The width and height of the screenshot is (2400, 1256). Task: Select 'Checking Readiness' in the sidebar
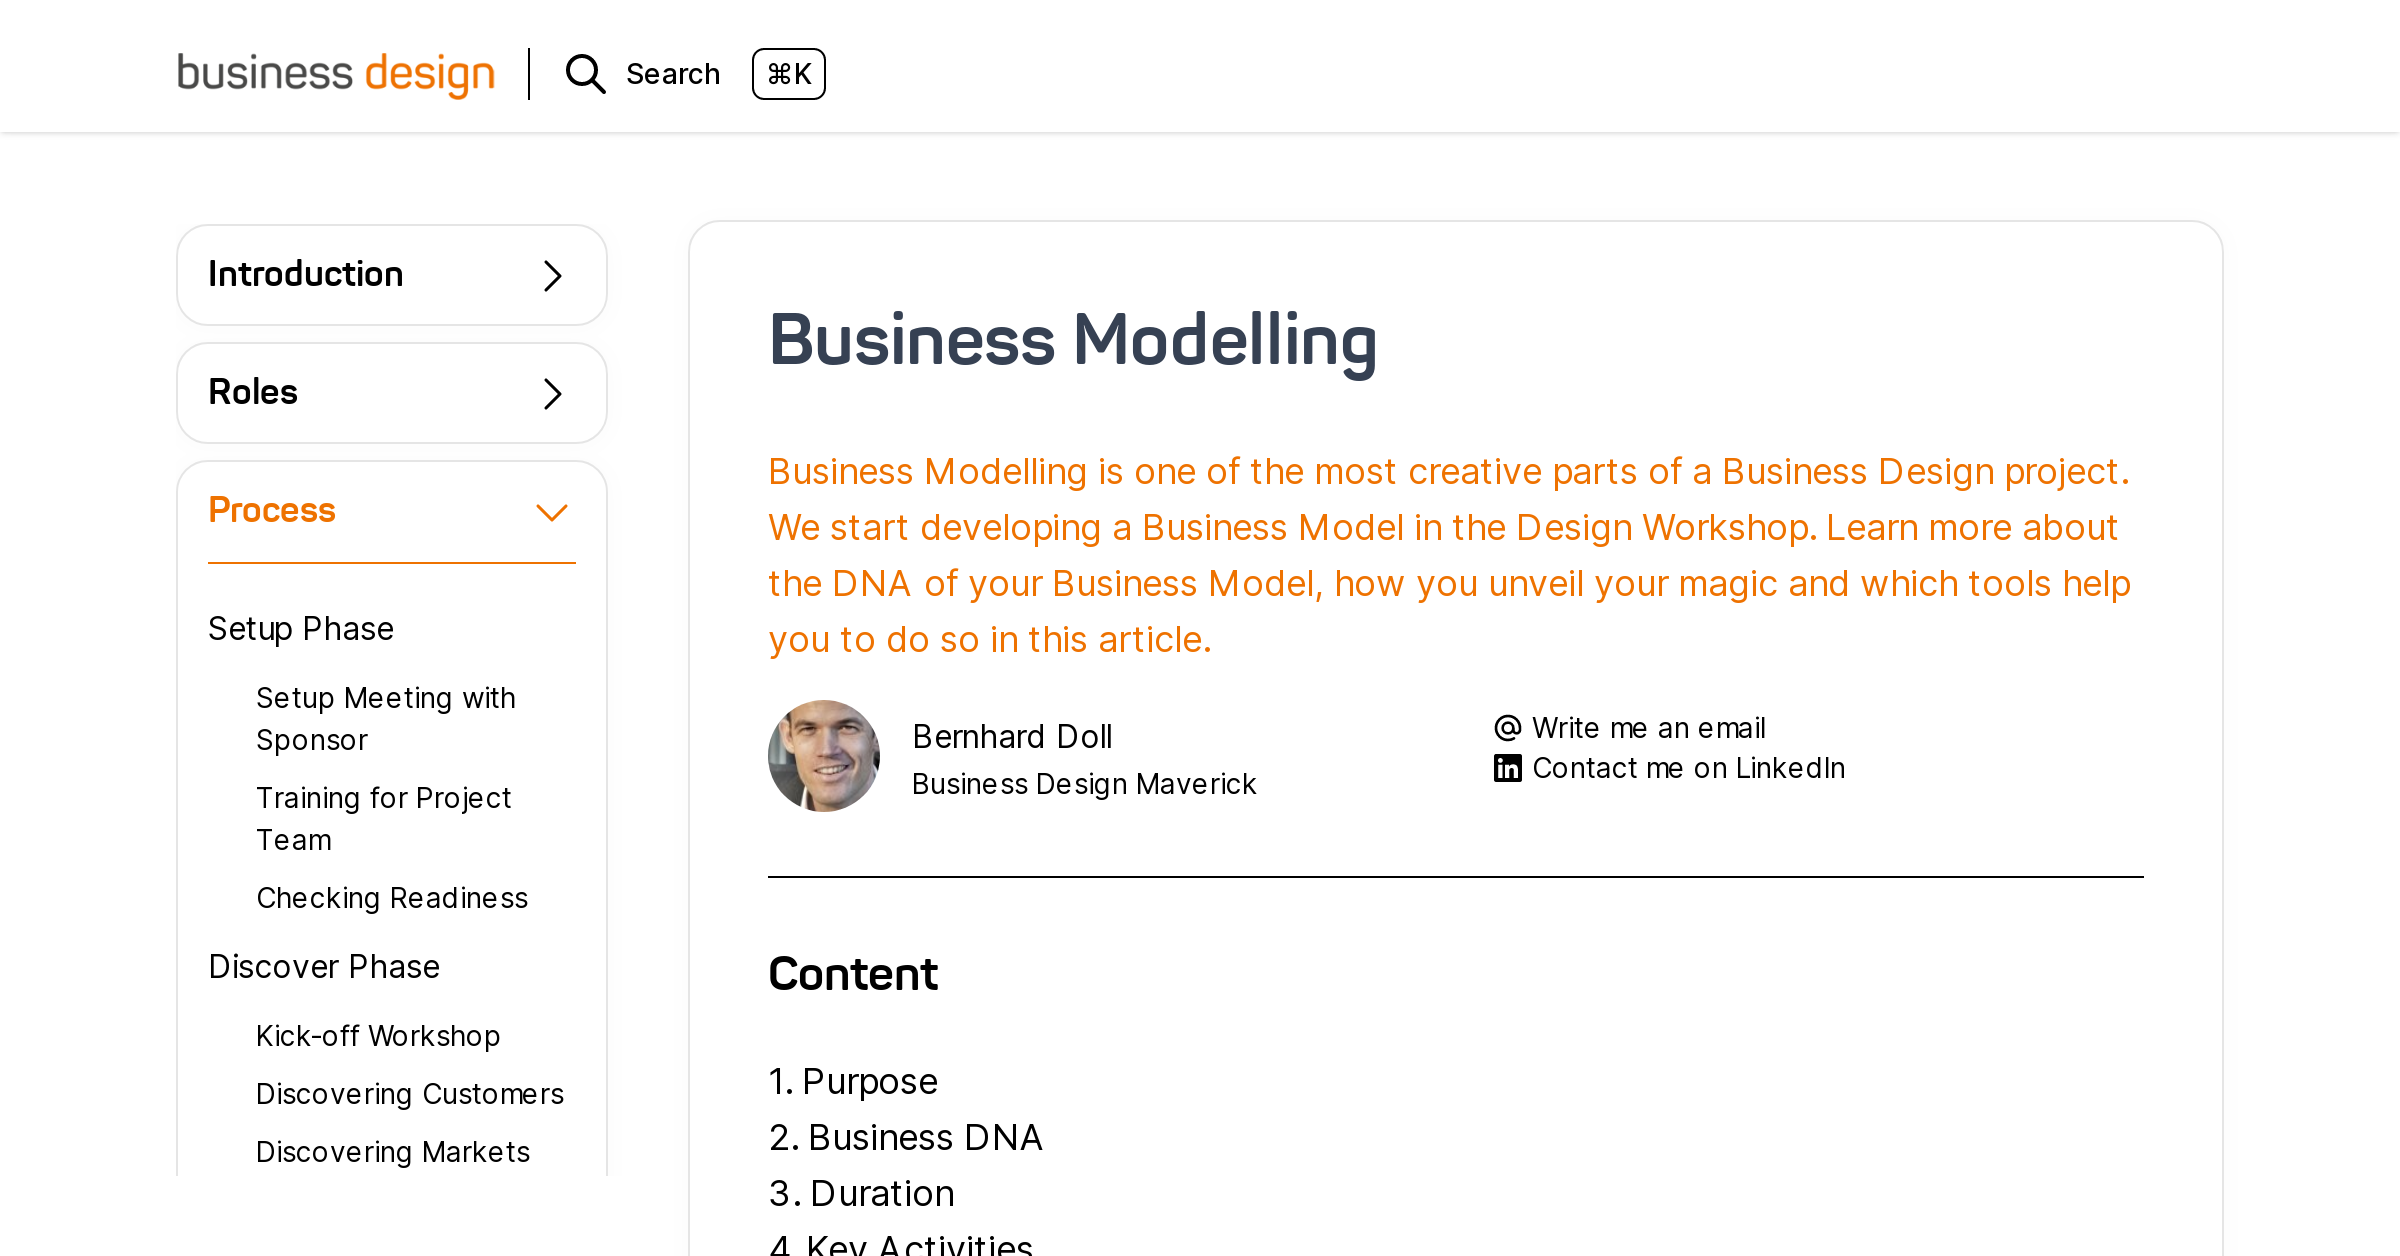point(392,898)
